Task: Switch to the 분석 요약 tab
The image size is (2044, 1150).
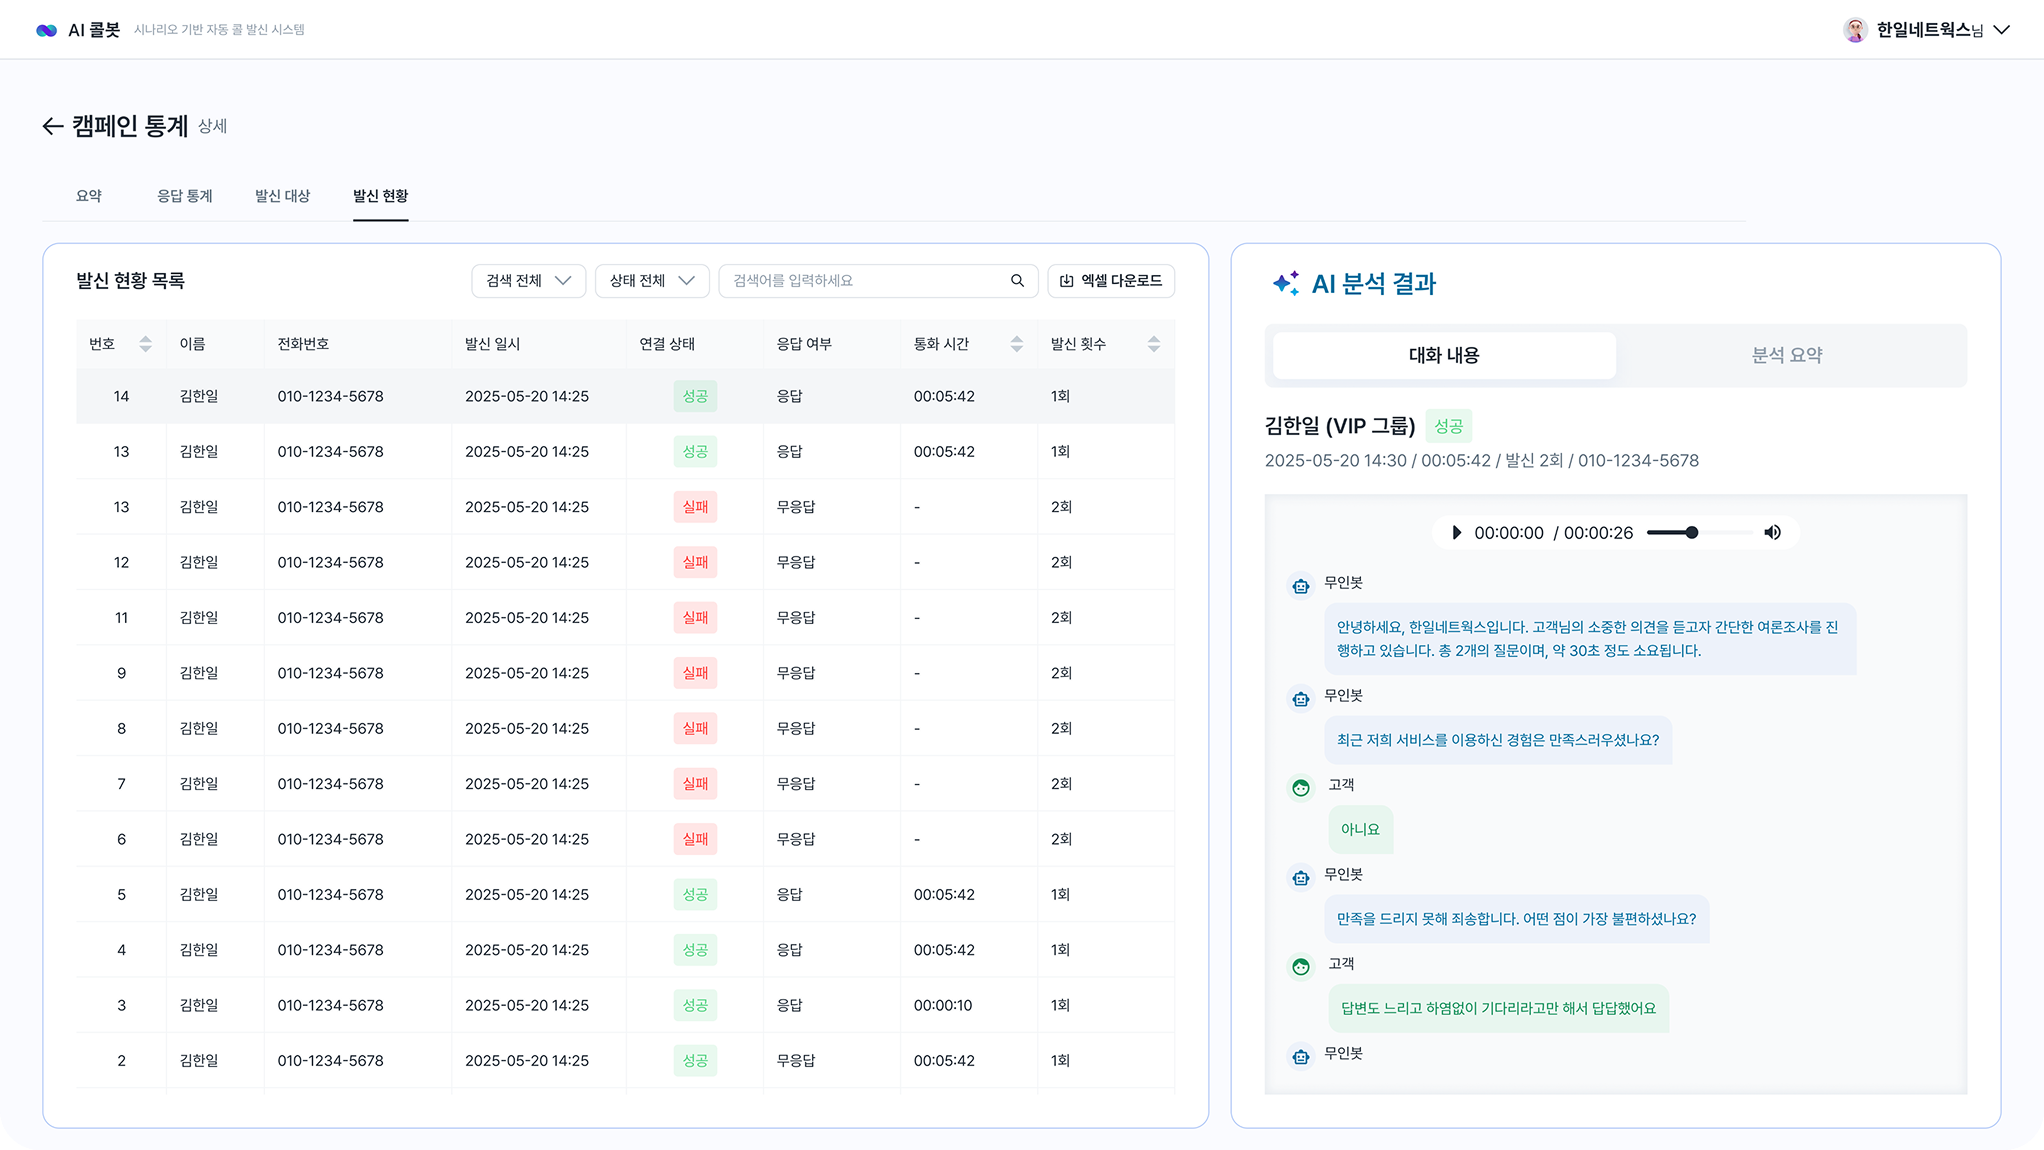Action: (1788, 355)
